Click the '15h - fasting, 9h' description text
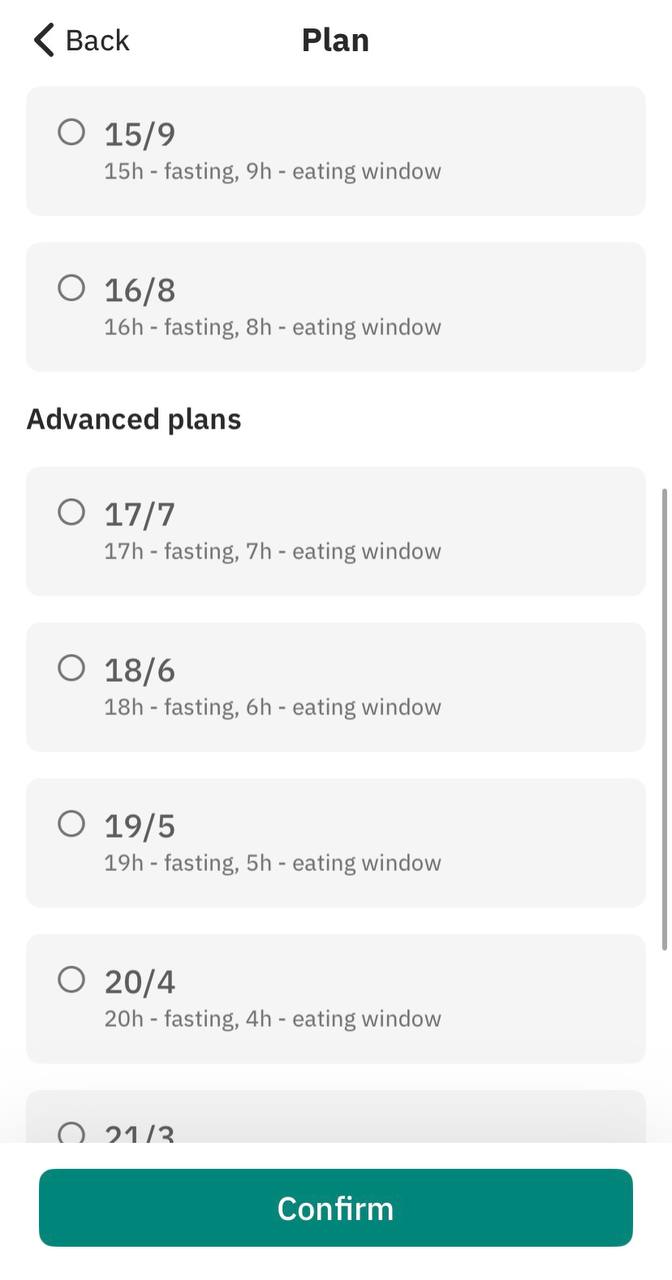 pyautogui.click(x=272, y=171)
